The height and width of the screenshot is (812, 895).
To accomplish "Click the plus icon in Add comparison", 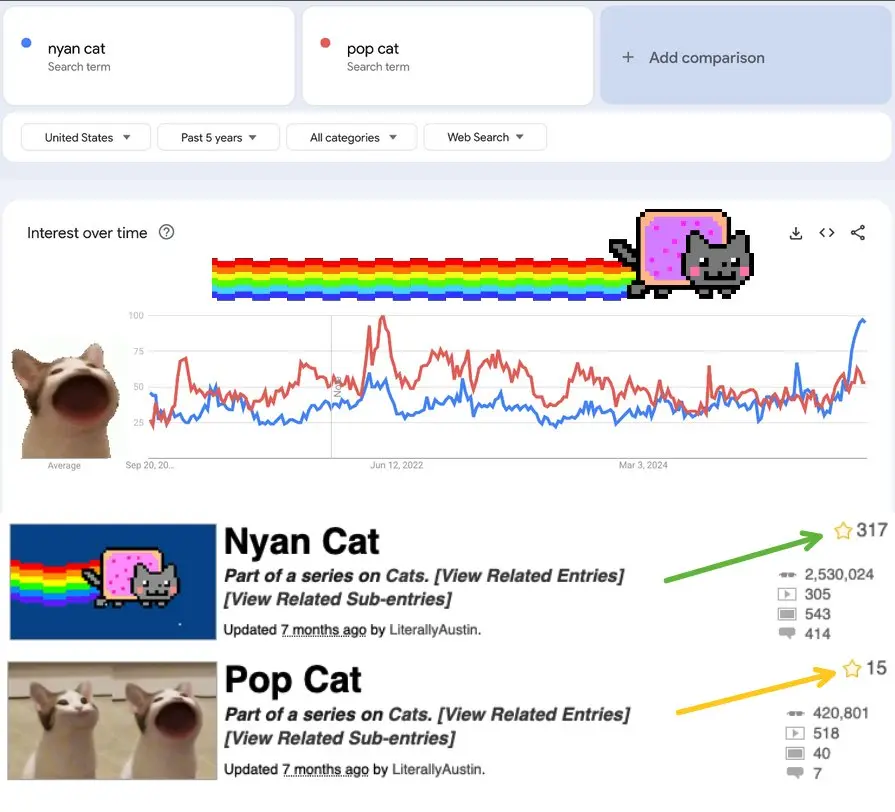I will click(628, 57).
